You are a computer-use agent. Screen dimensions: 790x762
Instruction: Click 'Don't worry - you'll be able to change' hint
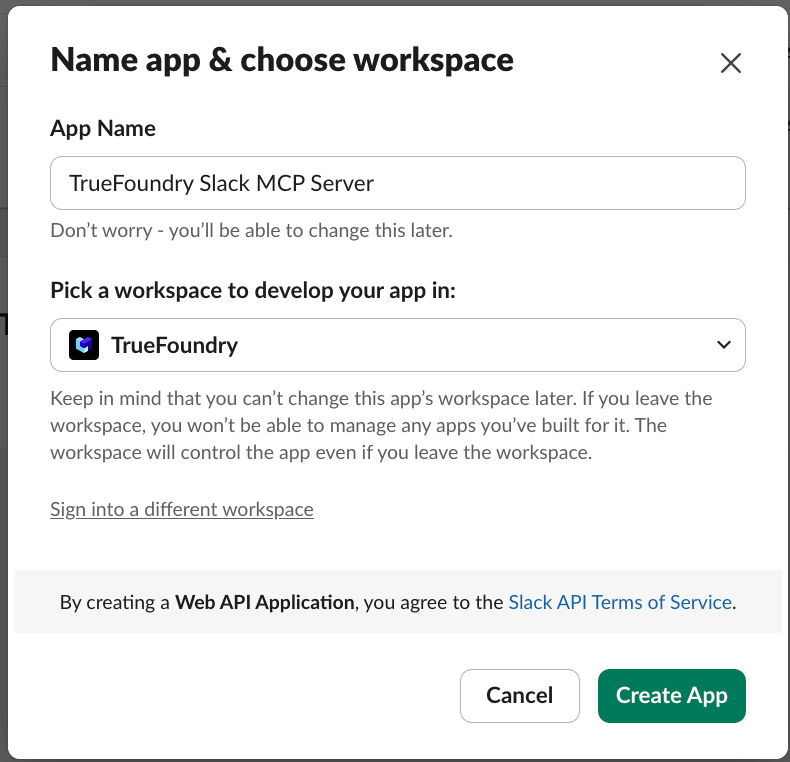[251, 231]
